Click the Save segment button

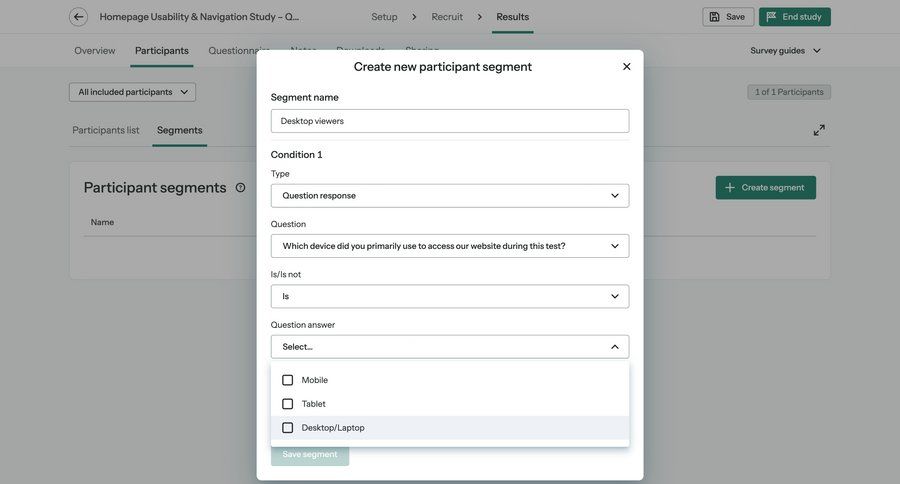point(310,455)
